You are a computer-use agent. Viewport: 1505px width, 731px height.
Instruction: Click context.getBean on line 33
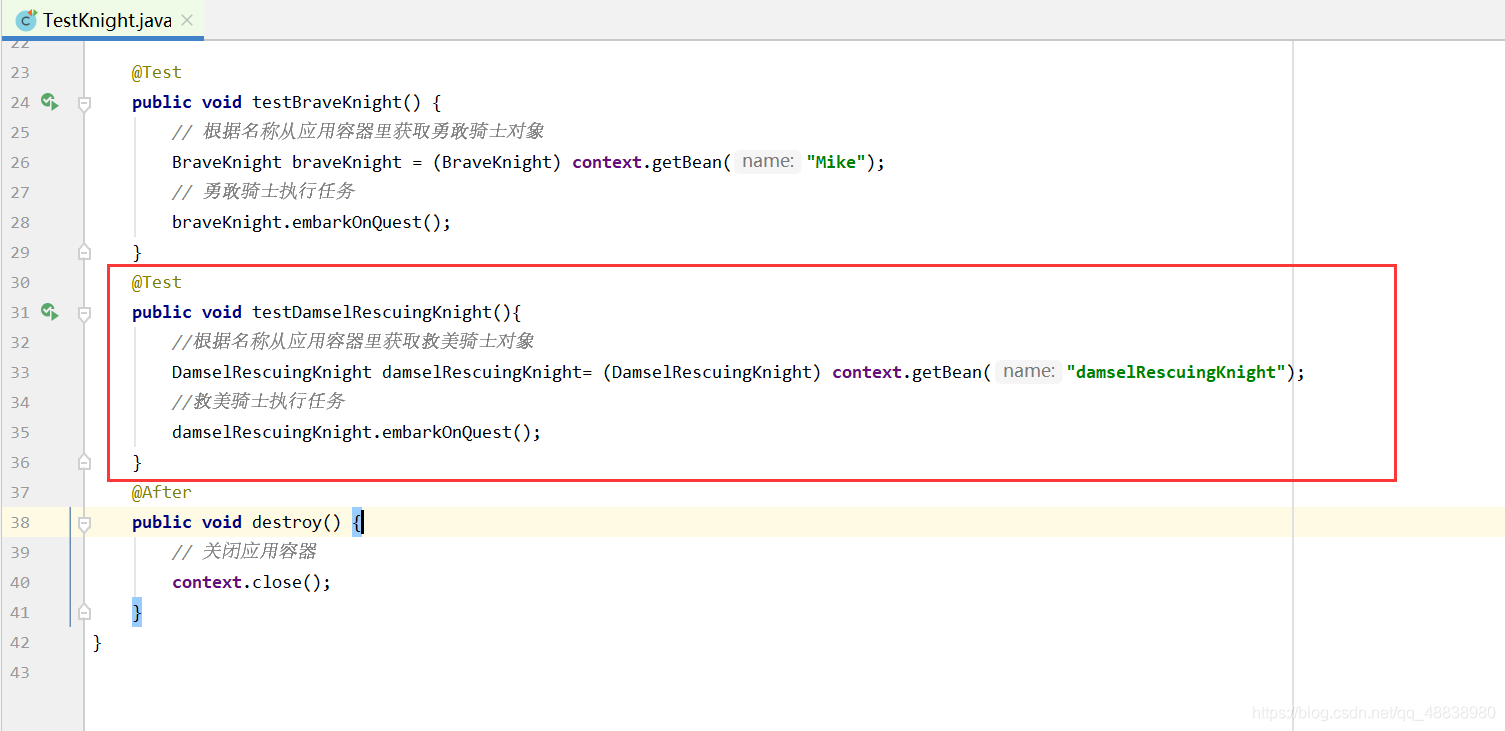coord(907,372)
